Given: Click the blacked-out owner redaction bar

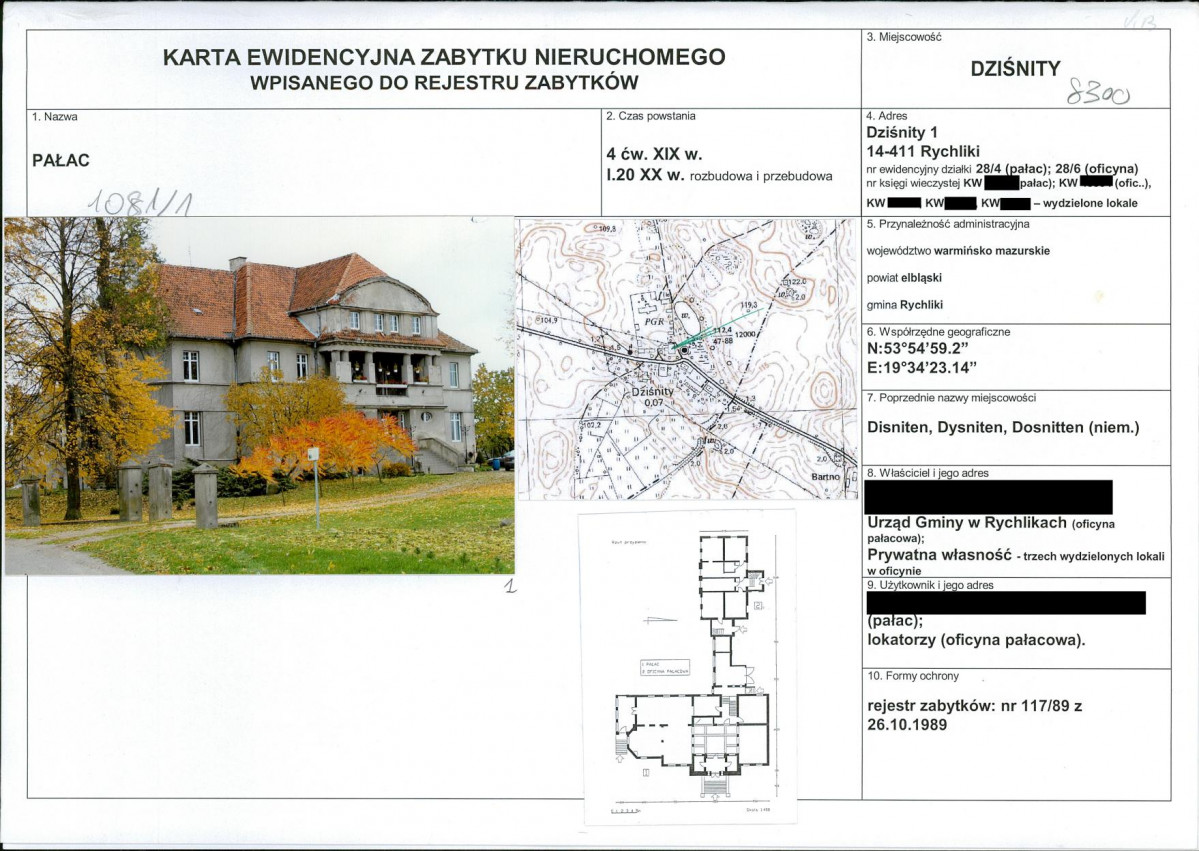Looking at the screenshot, I should coord(989,497).
